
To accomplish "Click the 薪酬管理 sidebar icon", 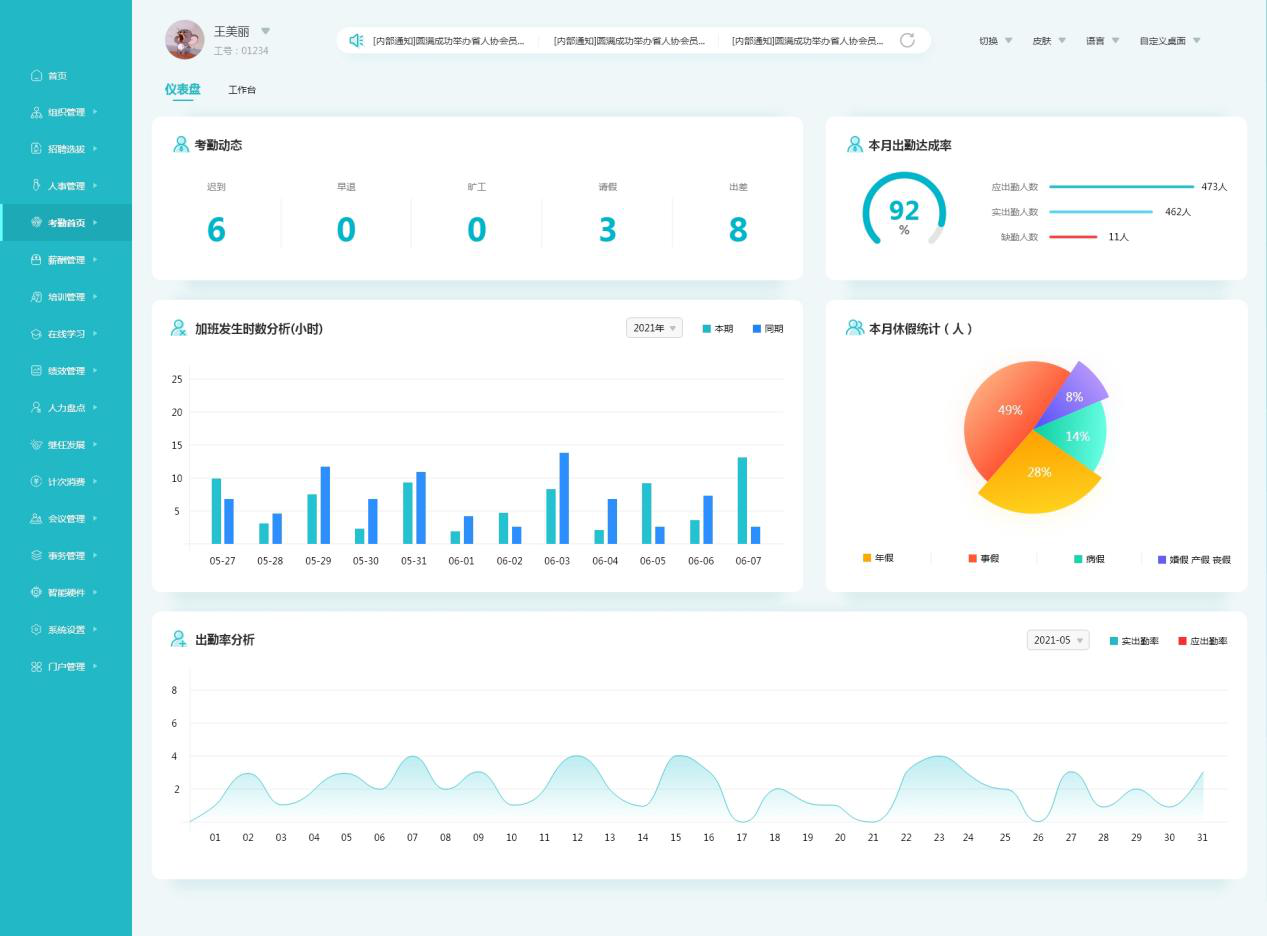I will pyautogui.click(x=37, y=260).
